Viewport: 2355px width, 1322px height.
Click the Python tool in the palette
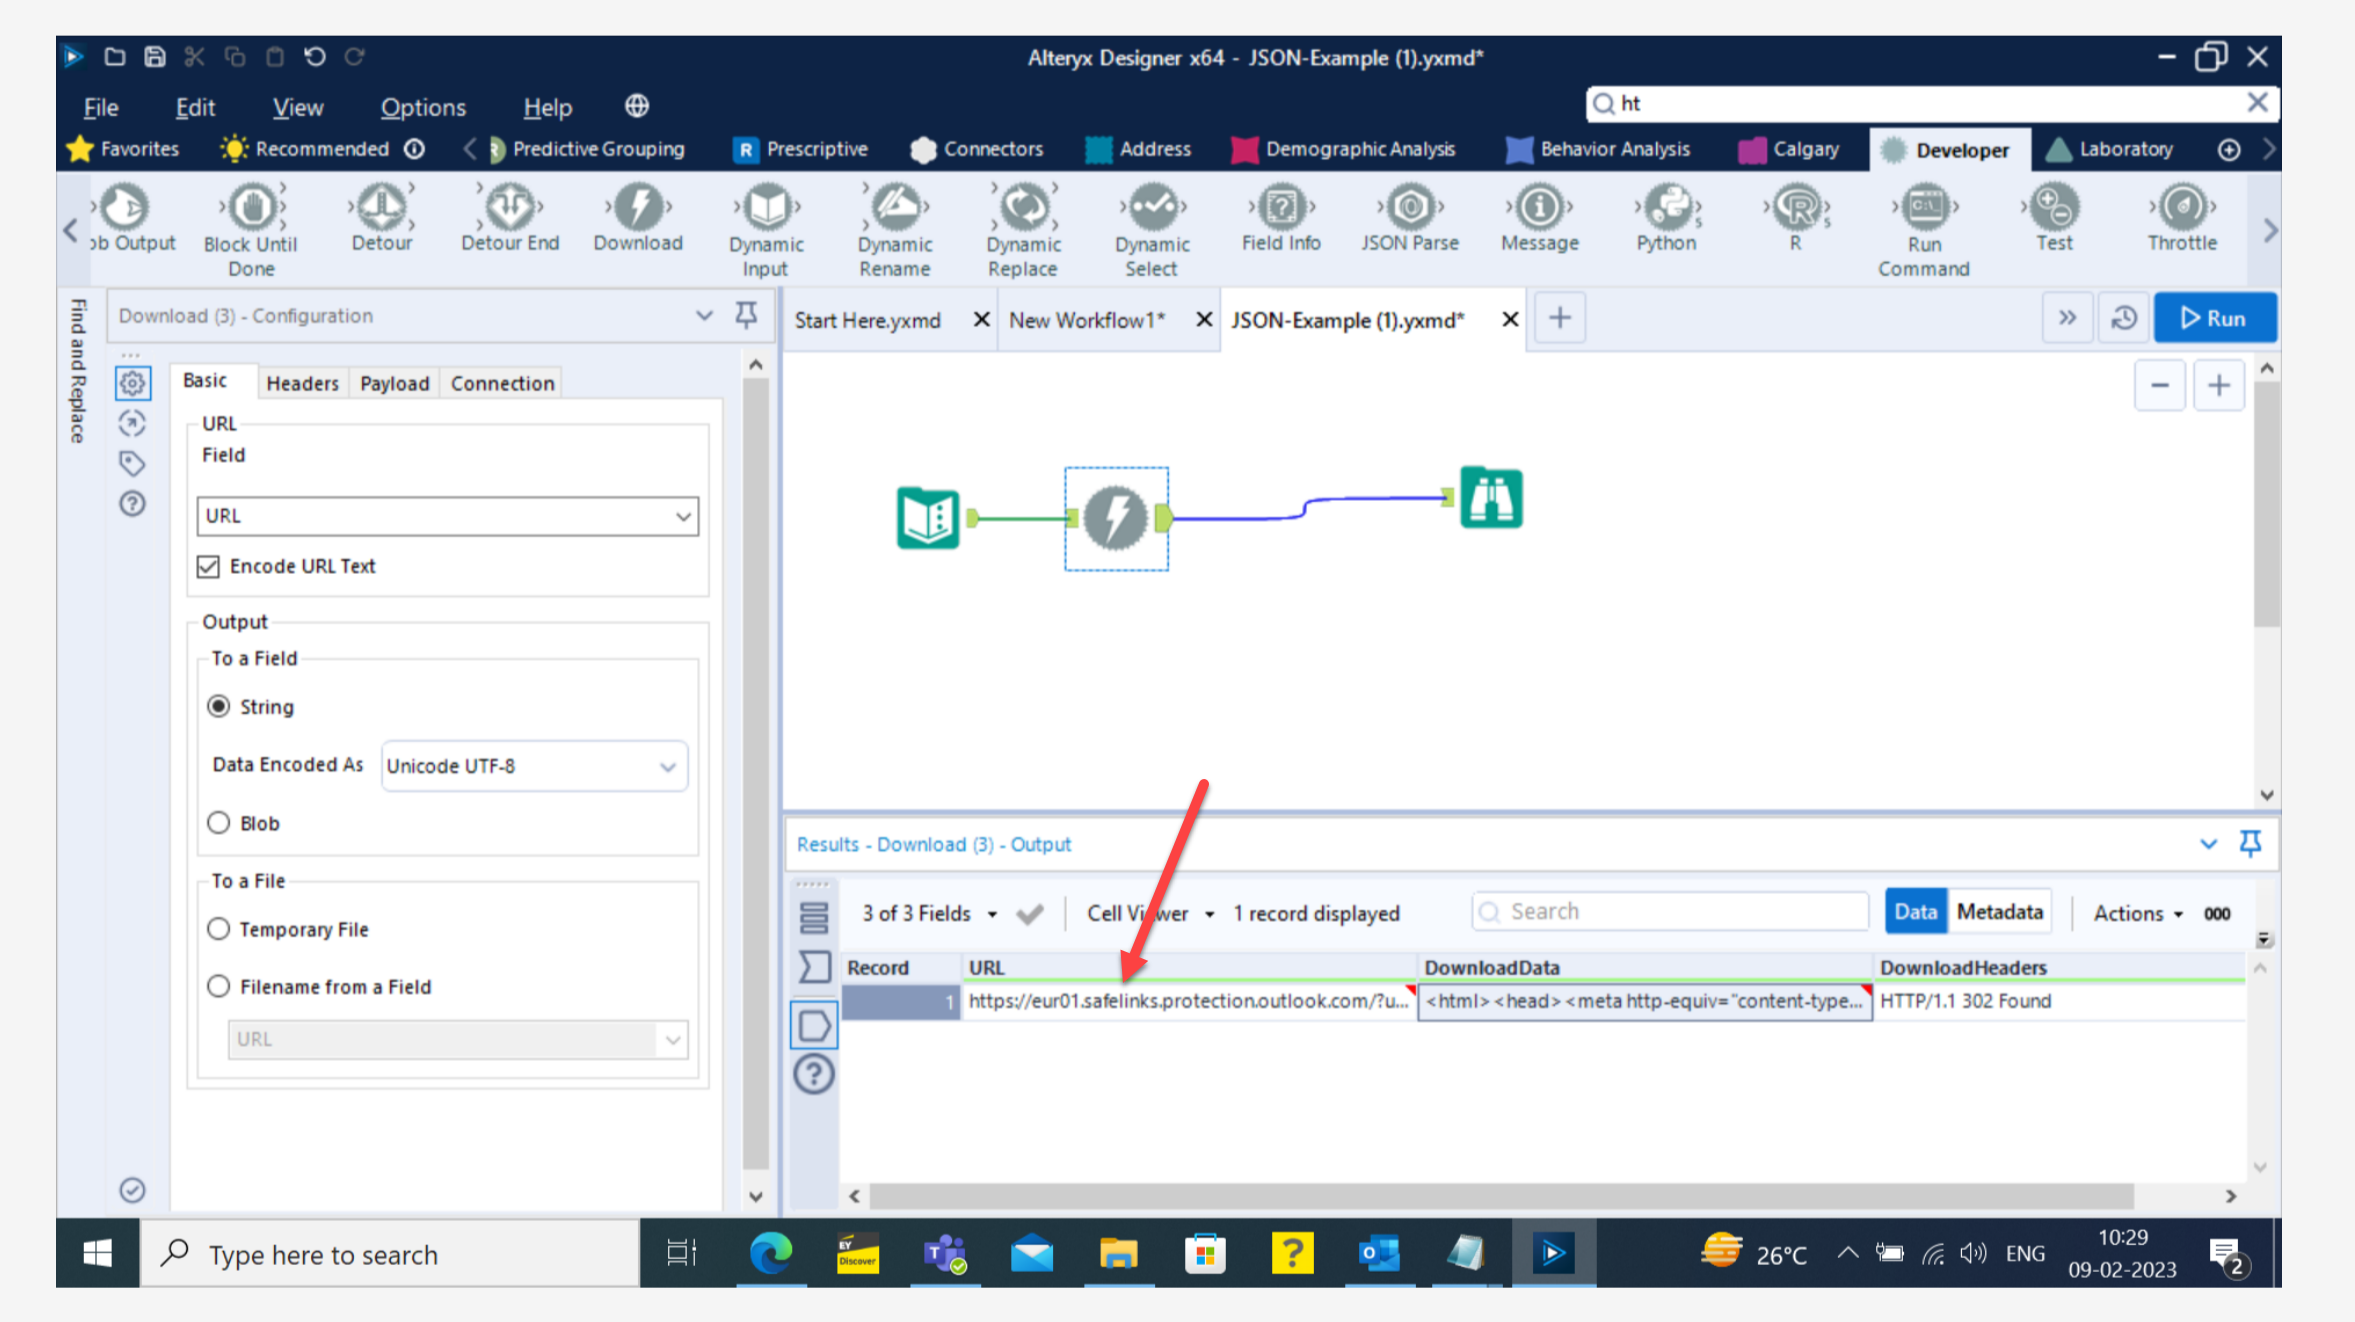pyautogui.click(x=1666, y=208)
